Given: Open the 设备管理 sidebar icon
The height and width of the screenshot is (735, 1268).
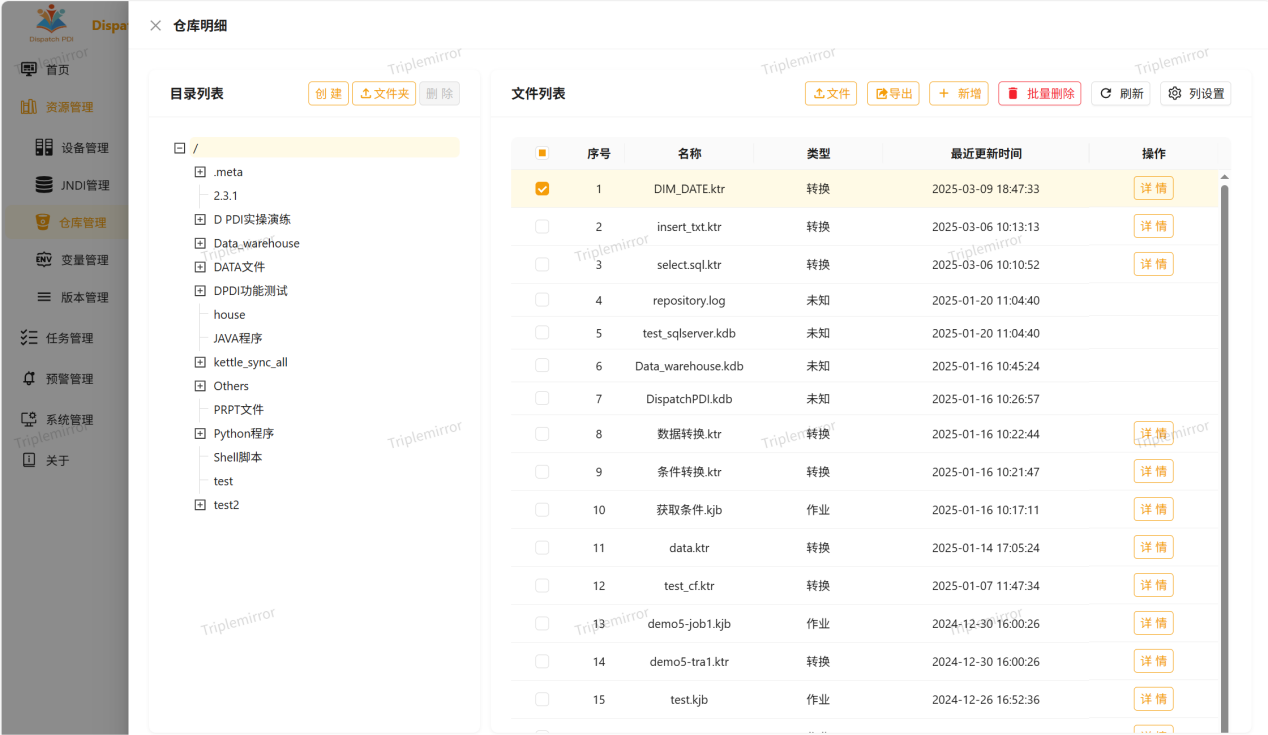Looking at the screenshot, I should point(44,148).
